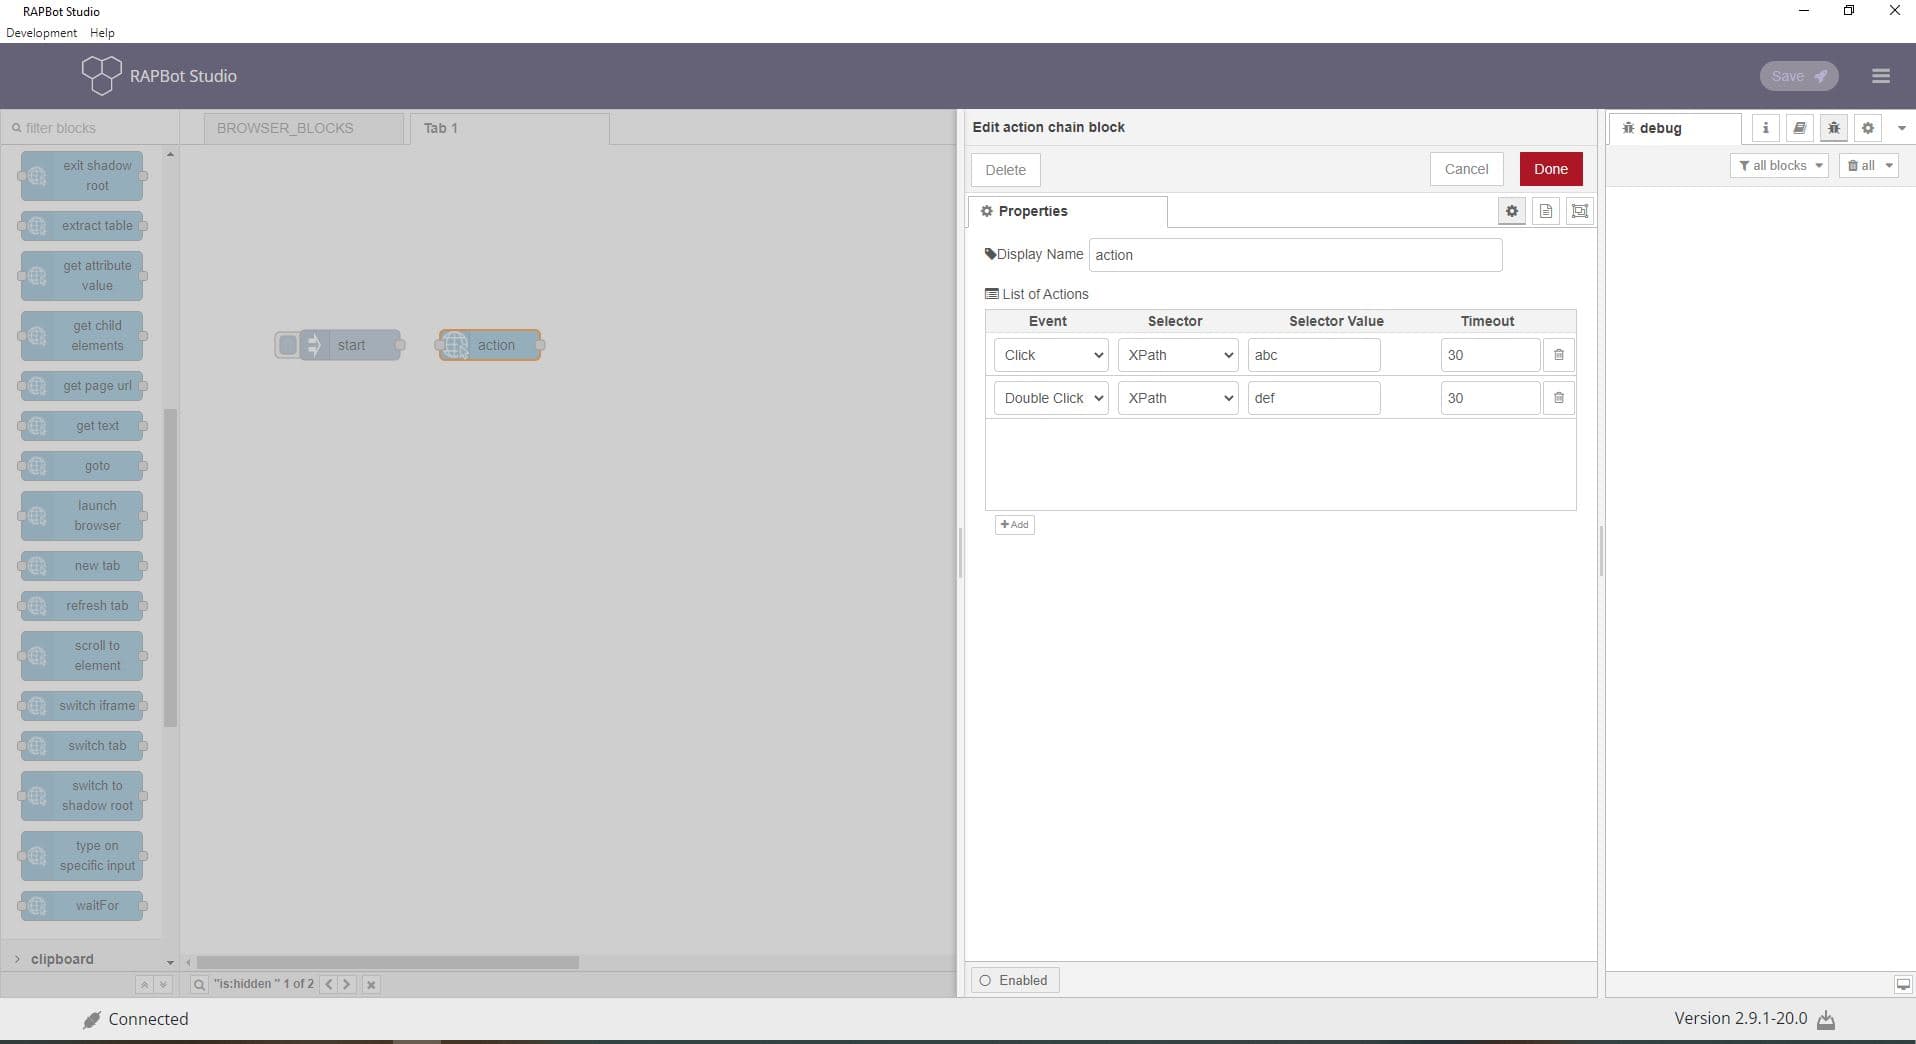
Task: Add a new action with +Add
Action: tap(1014, 525)
